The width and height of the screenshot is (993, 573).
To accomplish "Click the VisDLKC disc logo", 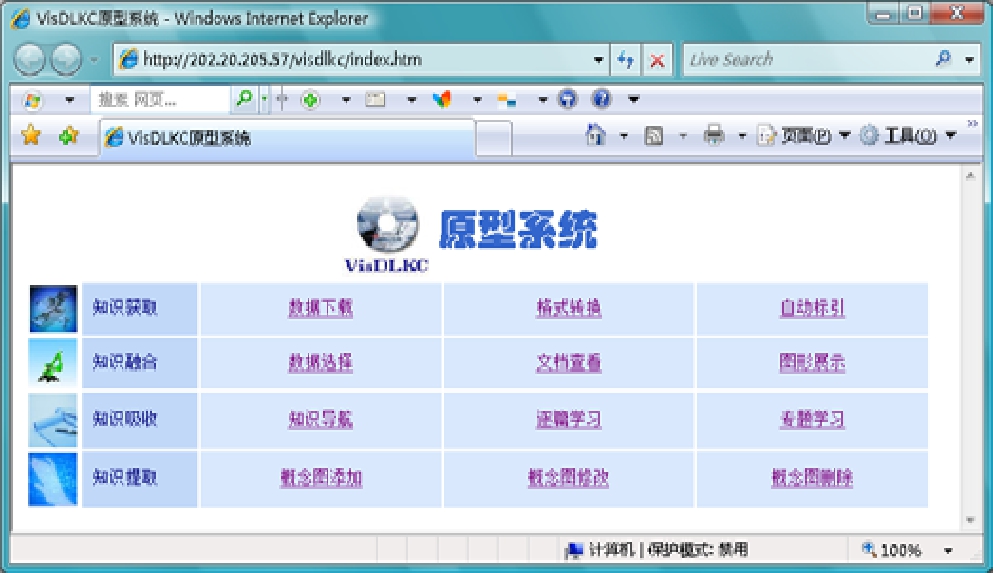I will point(388,224).
